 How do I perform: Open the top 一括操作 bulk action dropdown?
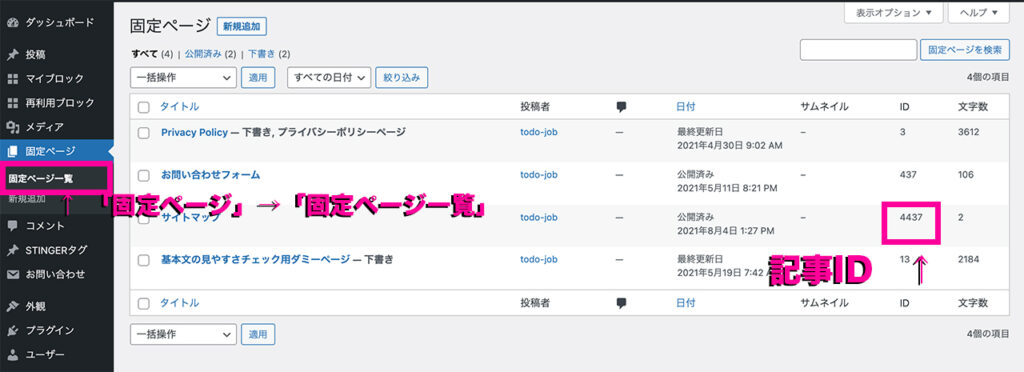pos(184,77)
